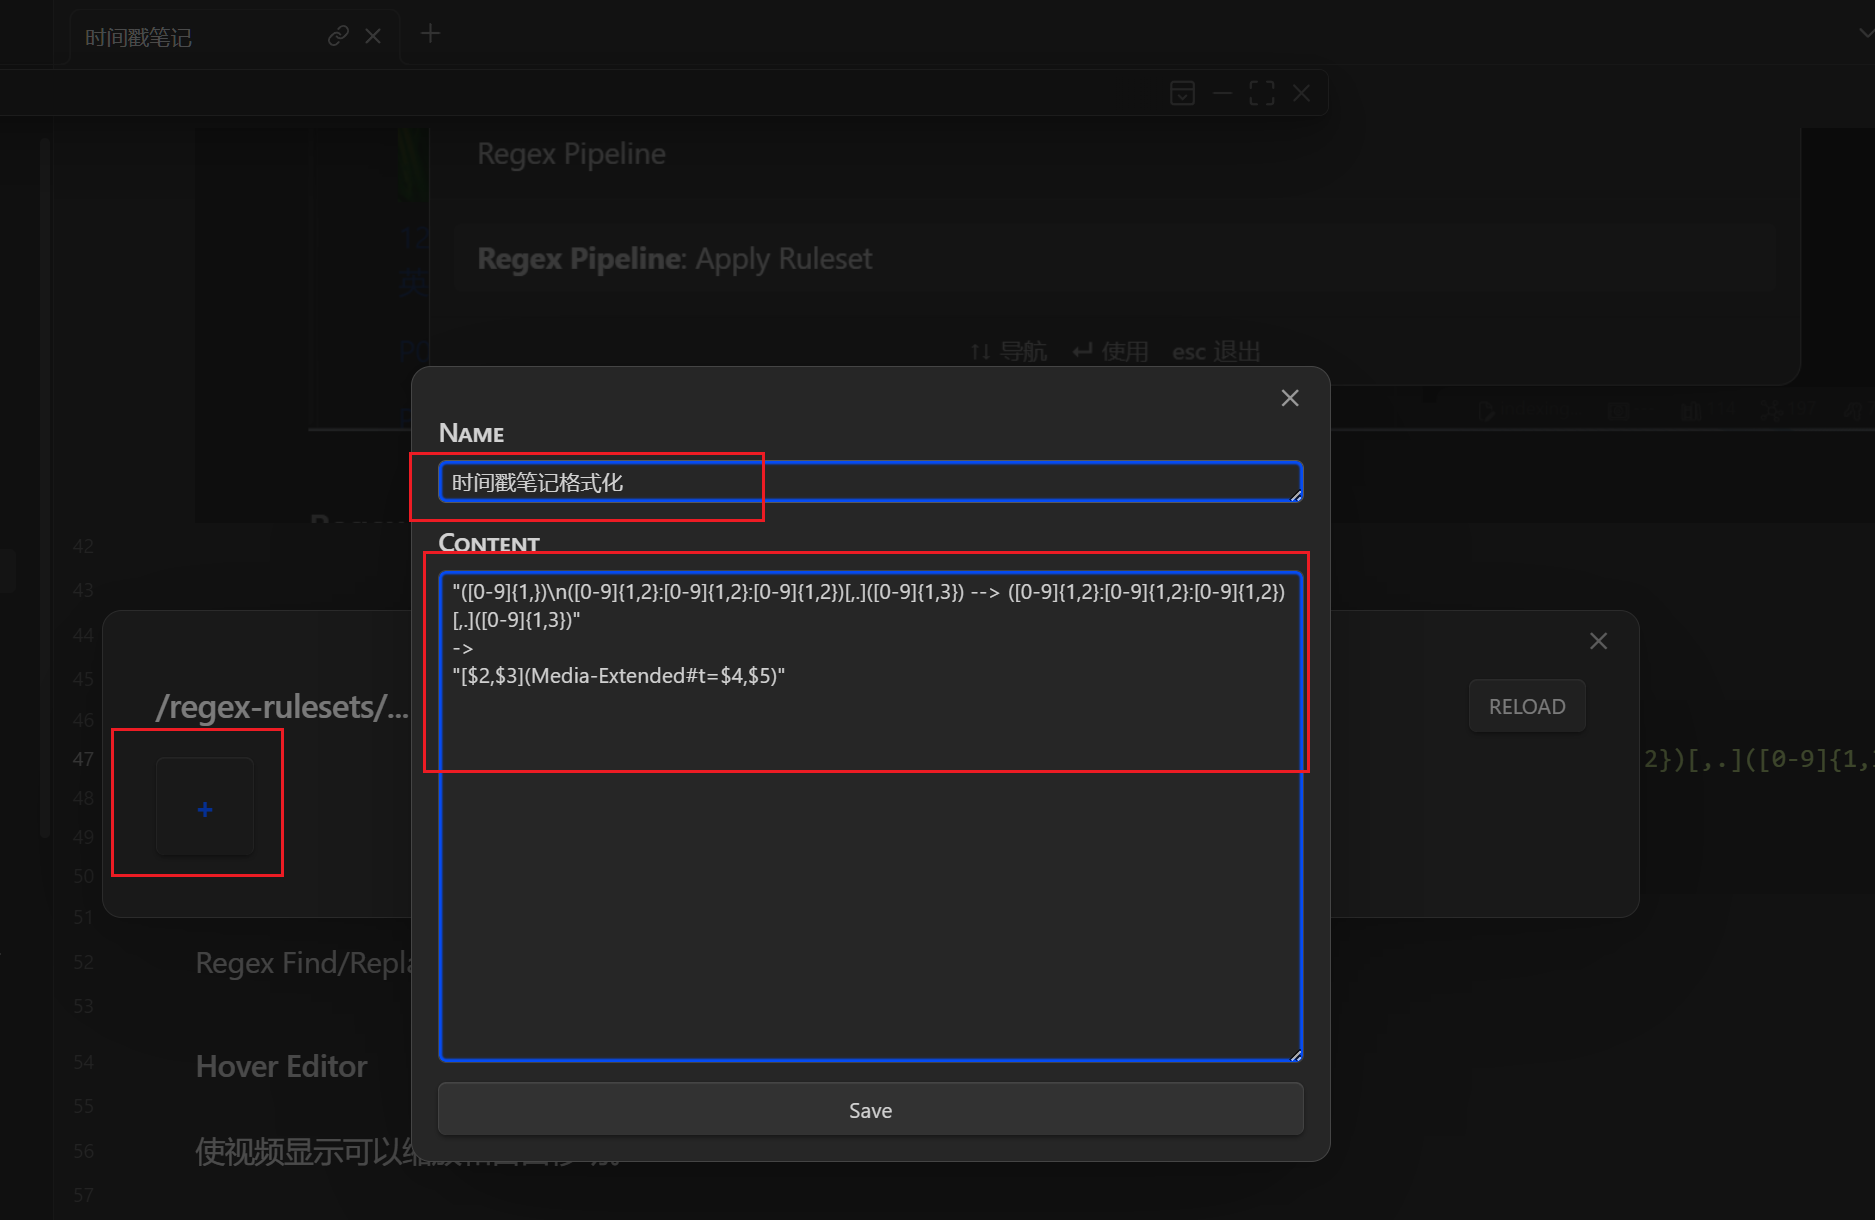This screenshot has width=1875, height=1220.
Task: Maximize the hover editor popover
Action: (1262, 93)
